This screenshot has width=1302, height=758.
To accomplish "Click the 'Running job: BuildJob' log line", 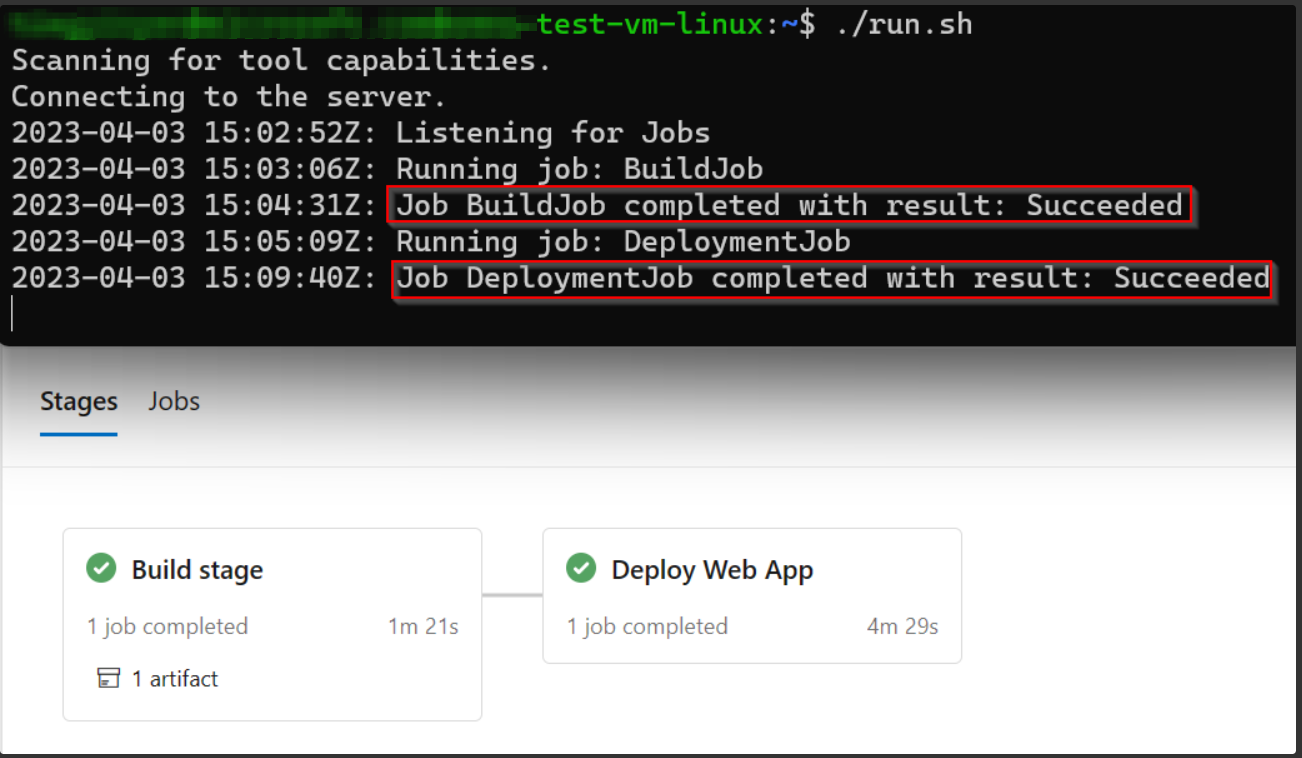I will tap(579, 169).
